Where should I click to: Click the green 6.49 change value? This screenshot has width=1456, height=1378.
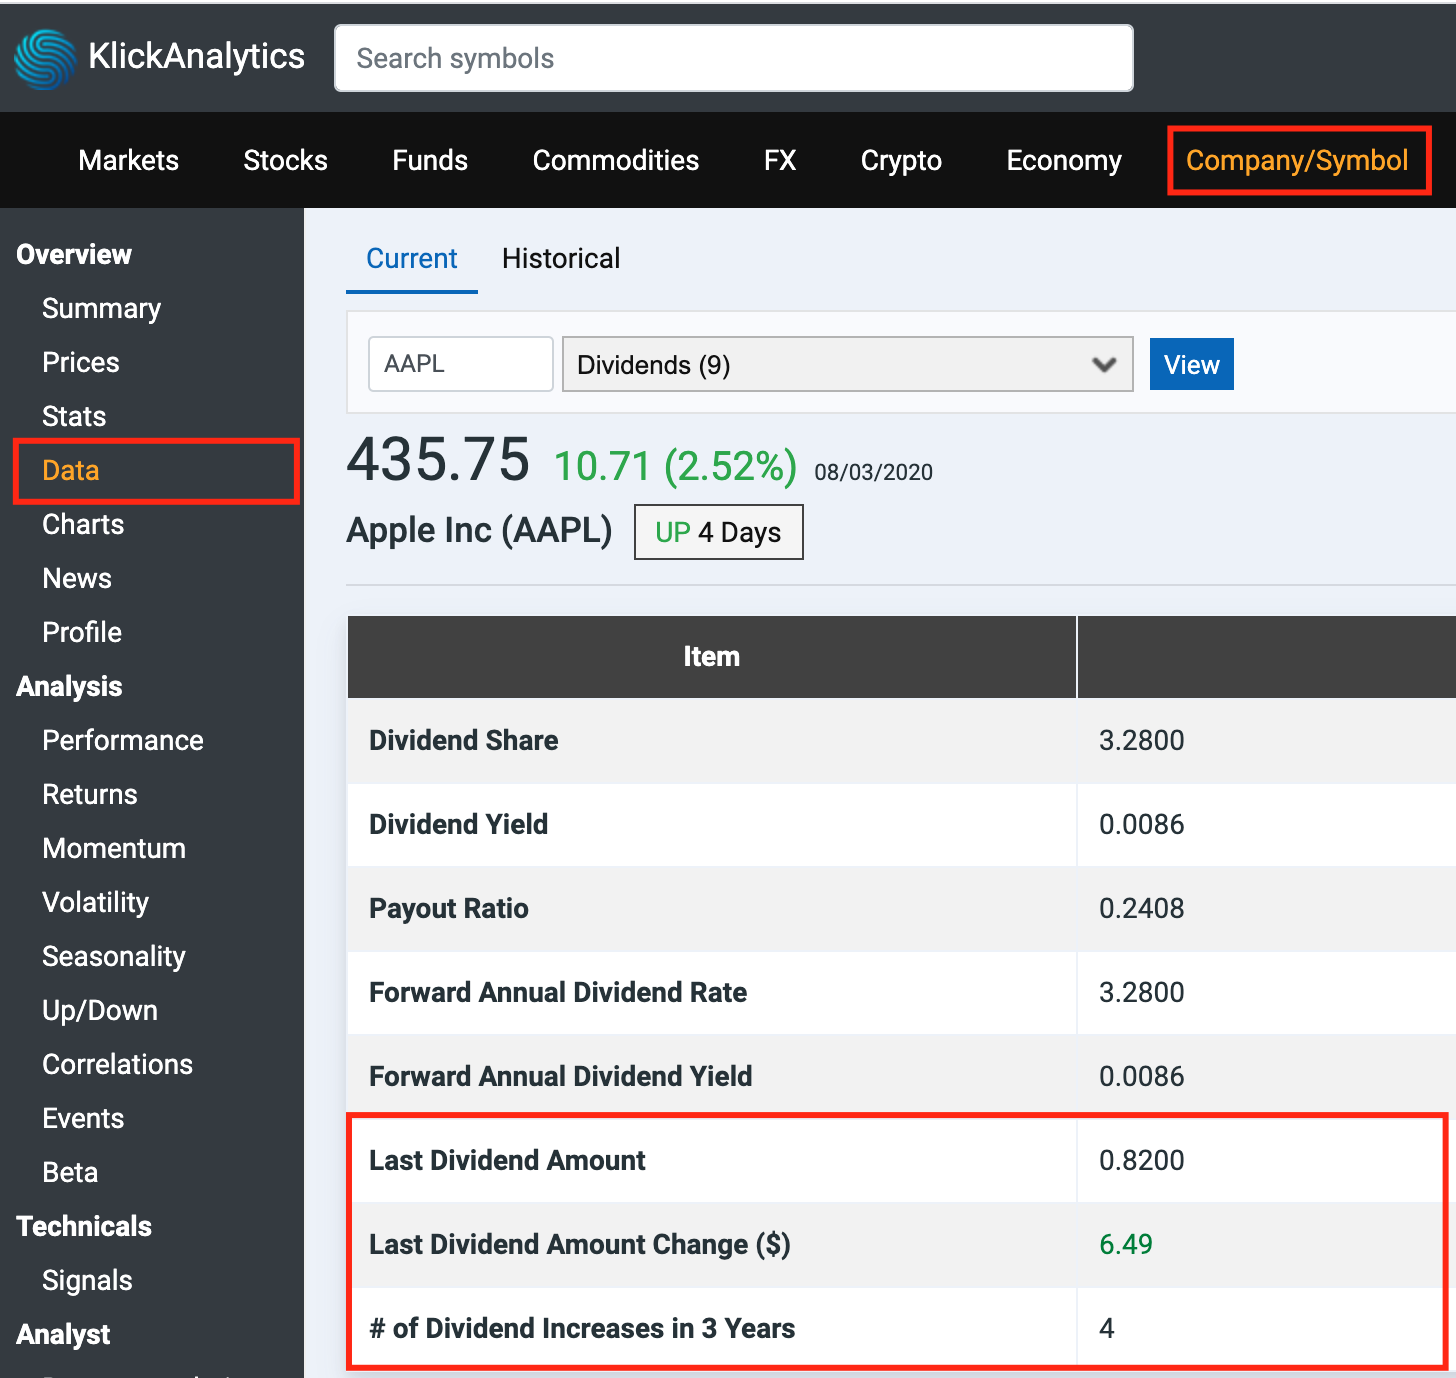point(1126,1244)
